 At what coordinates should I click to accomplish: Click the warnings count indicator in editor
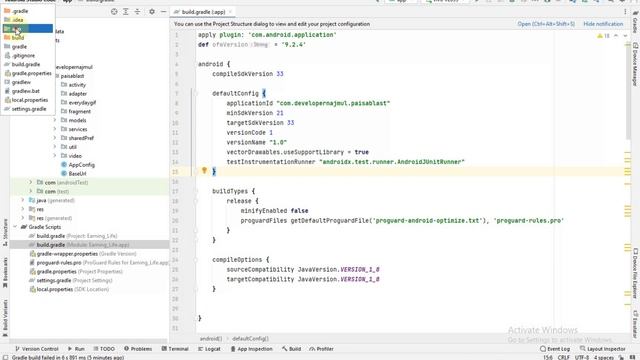click(603, 36)
